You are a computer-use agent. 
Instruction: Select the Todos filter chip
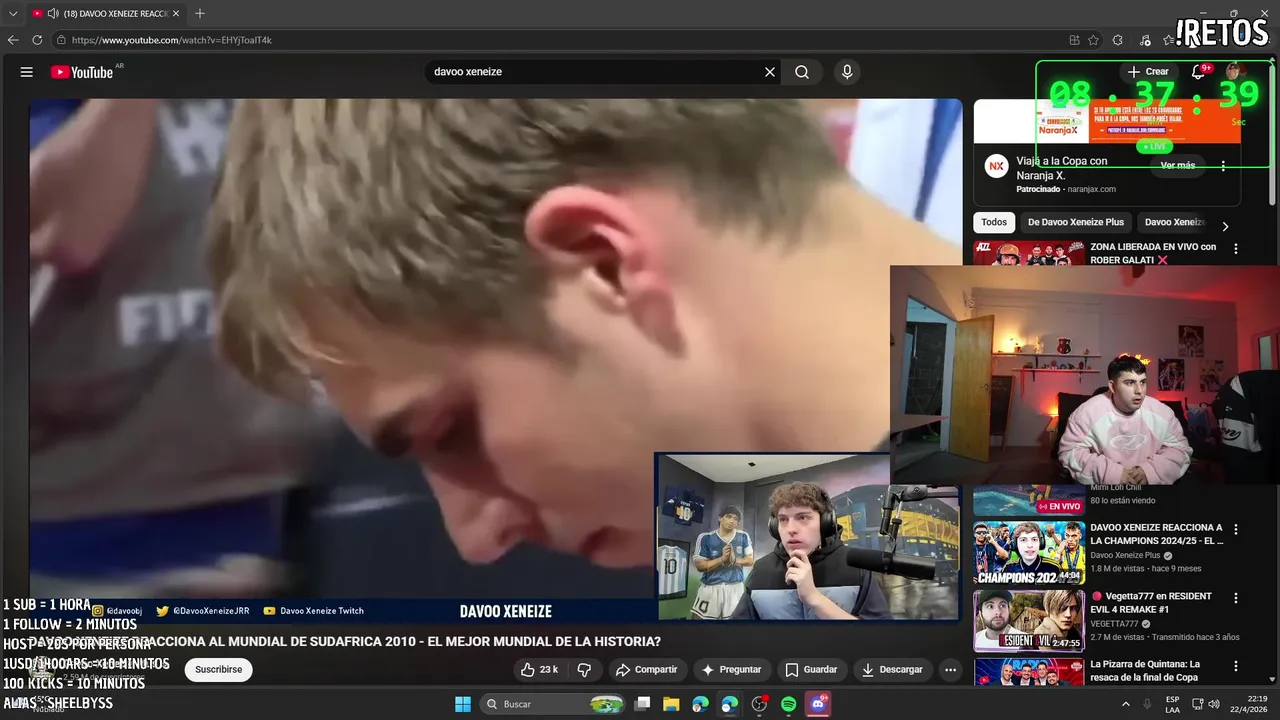click(994, 222)
